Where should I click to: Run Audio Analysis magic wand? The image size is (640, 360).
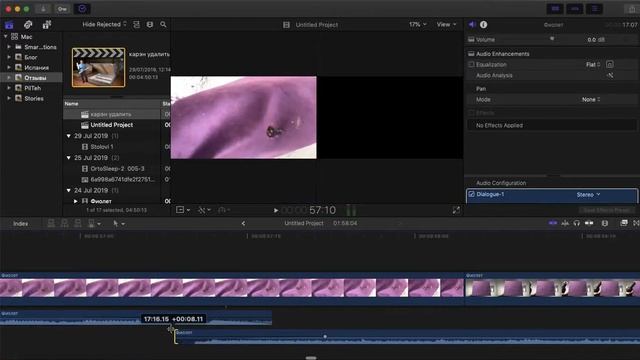(x=610, y=75)
